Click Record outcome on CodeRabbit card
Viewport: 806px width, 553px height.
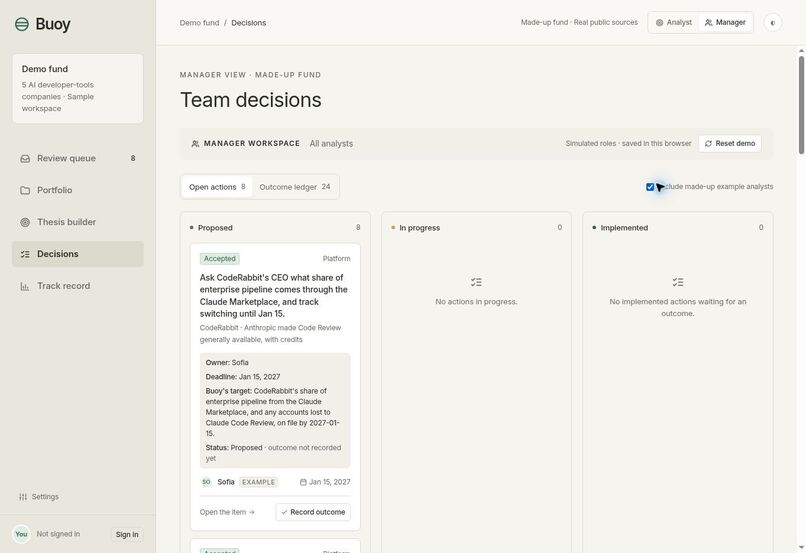[313, 512]
